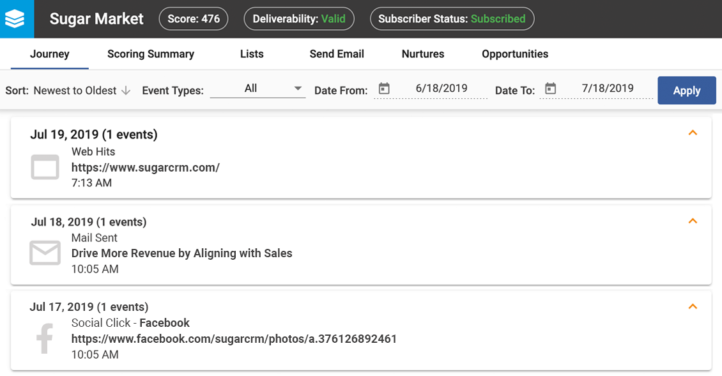The image size is (722, 376).
Task: Click the Jul 19, 2019 (1 events) heading
Action: [94, 134]
